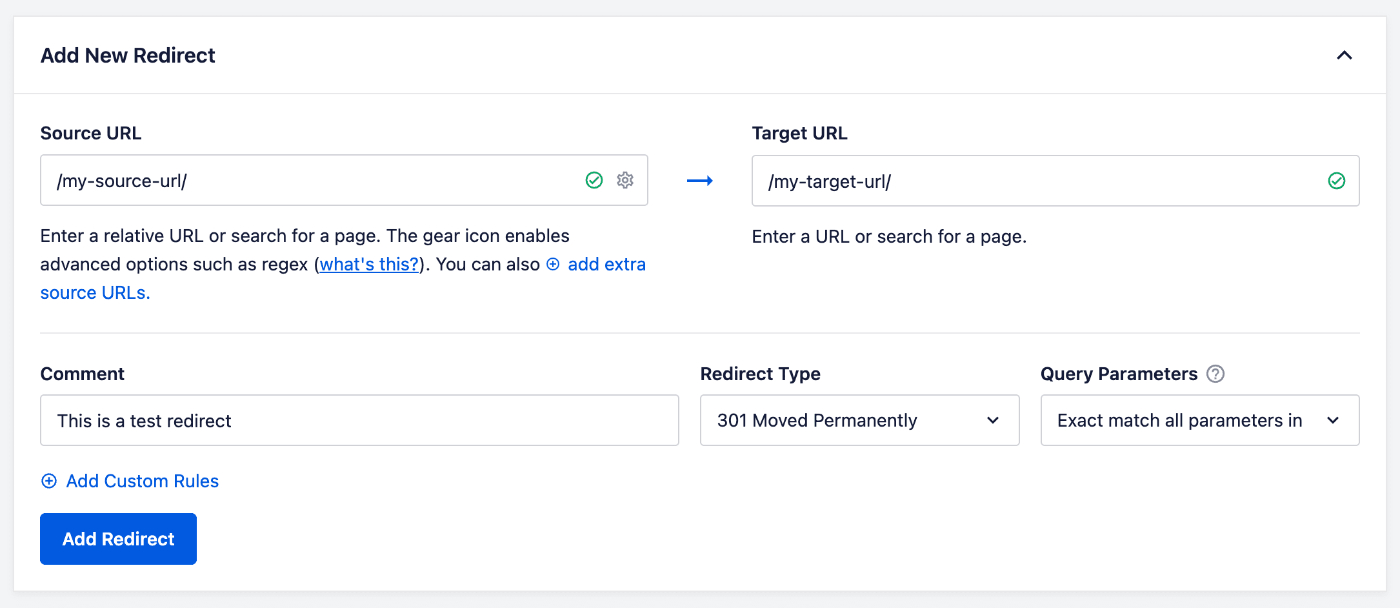Viewport: 1400px width, 608px height.
Task: Click the blue arrow between the URL fields
Action: [700, 180]
